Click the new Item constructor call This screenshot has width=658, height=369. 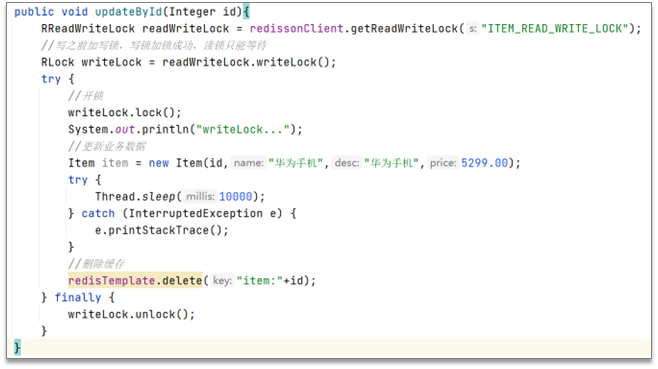tap(334, 163)
